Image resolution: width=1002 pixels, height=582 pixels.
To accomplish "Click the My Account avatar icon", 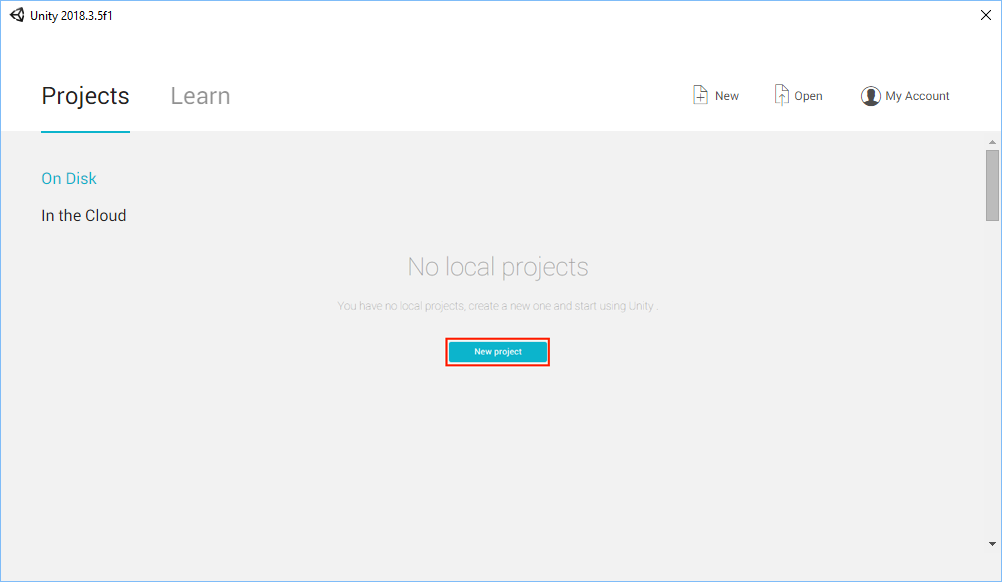I will pyautogui.click(x=870, y=96).
